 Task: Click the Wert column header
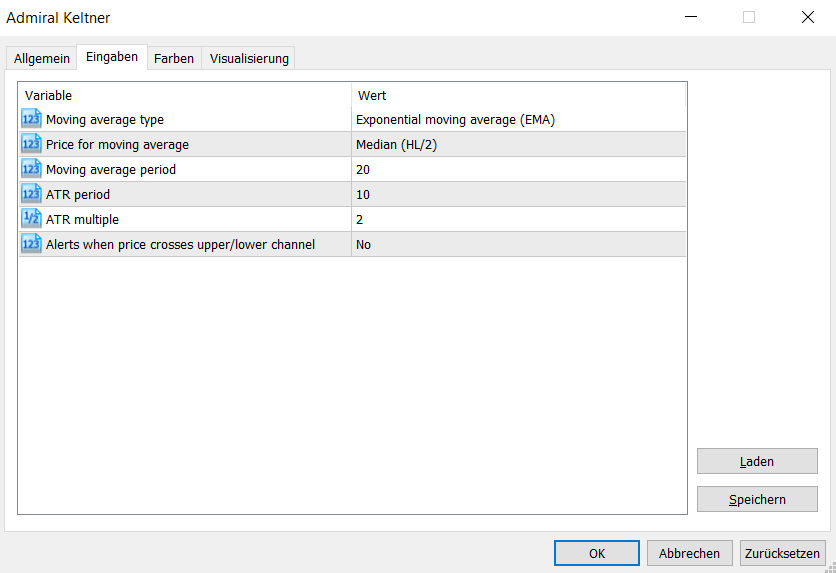[x=518, y=95]
